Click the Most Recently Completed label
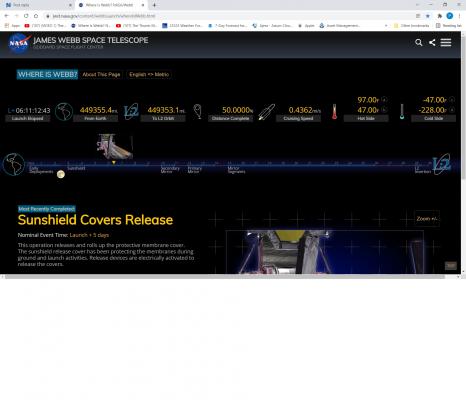This screenshot has height=400, width=466. click(47, 209)
